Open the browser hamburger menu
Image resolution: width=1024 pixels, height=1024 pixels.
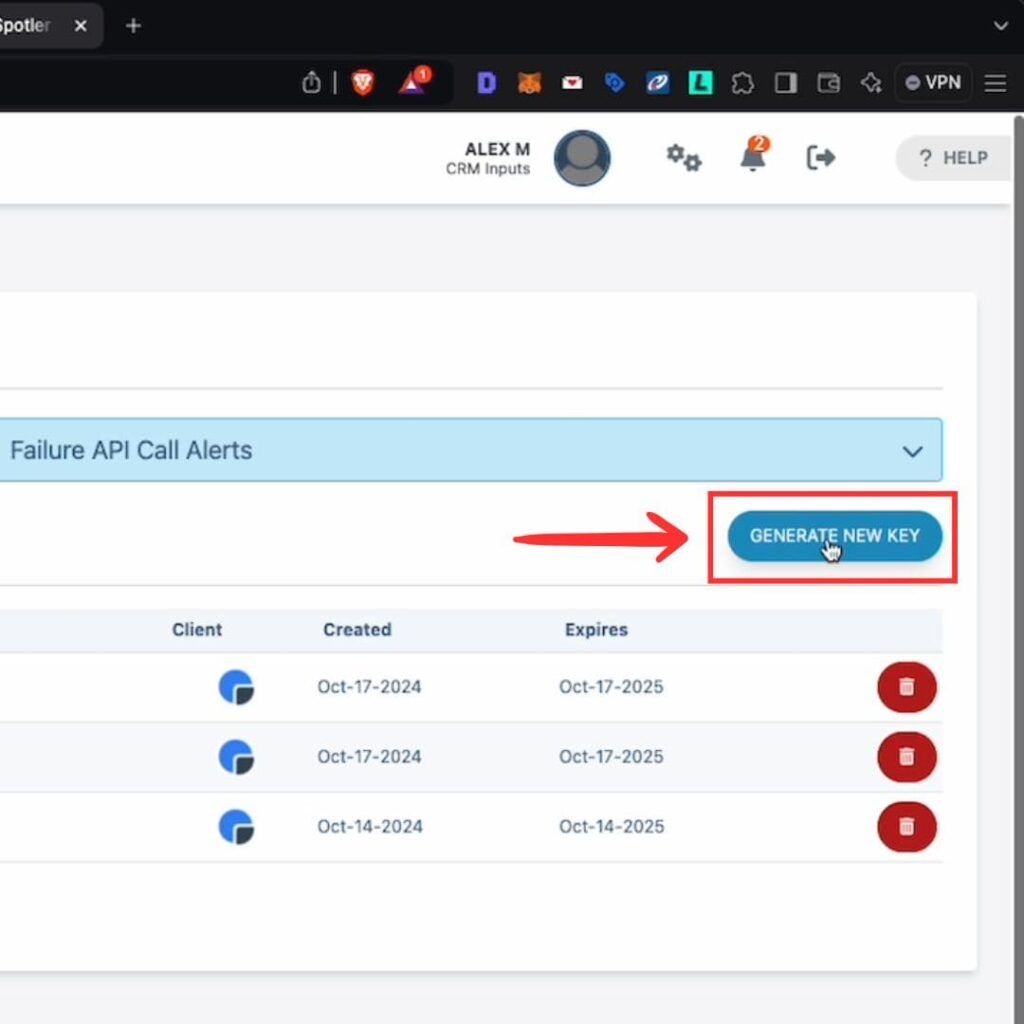tap(995, 83)
